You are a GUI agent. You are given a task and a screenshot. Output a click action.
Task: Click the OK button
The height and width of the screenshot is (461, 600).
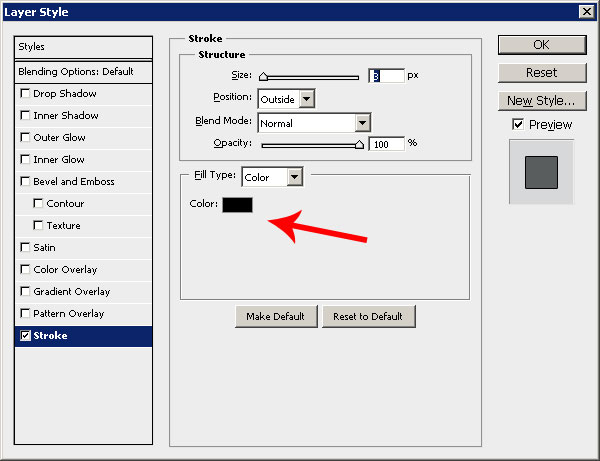(541, 45)
